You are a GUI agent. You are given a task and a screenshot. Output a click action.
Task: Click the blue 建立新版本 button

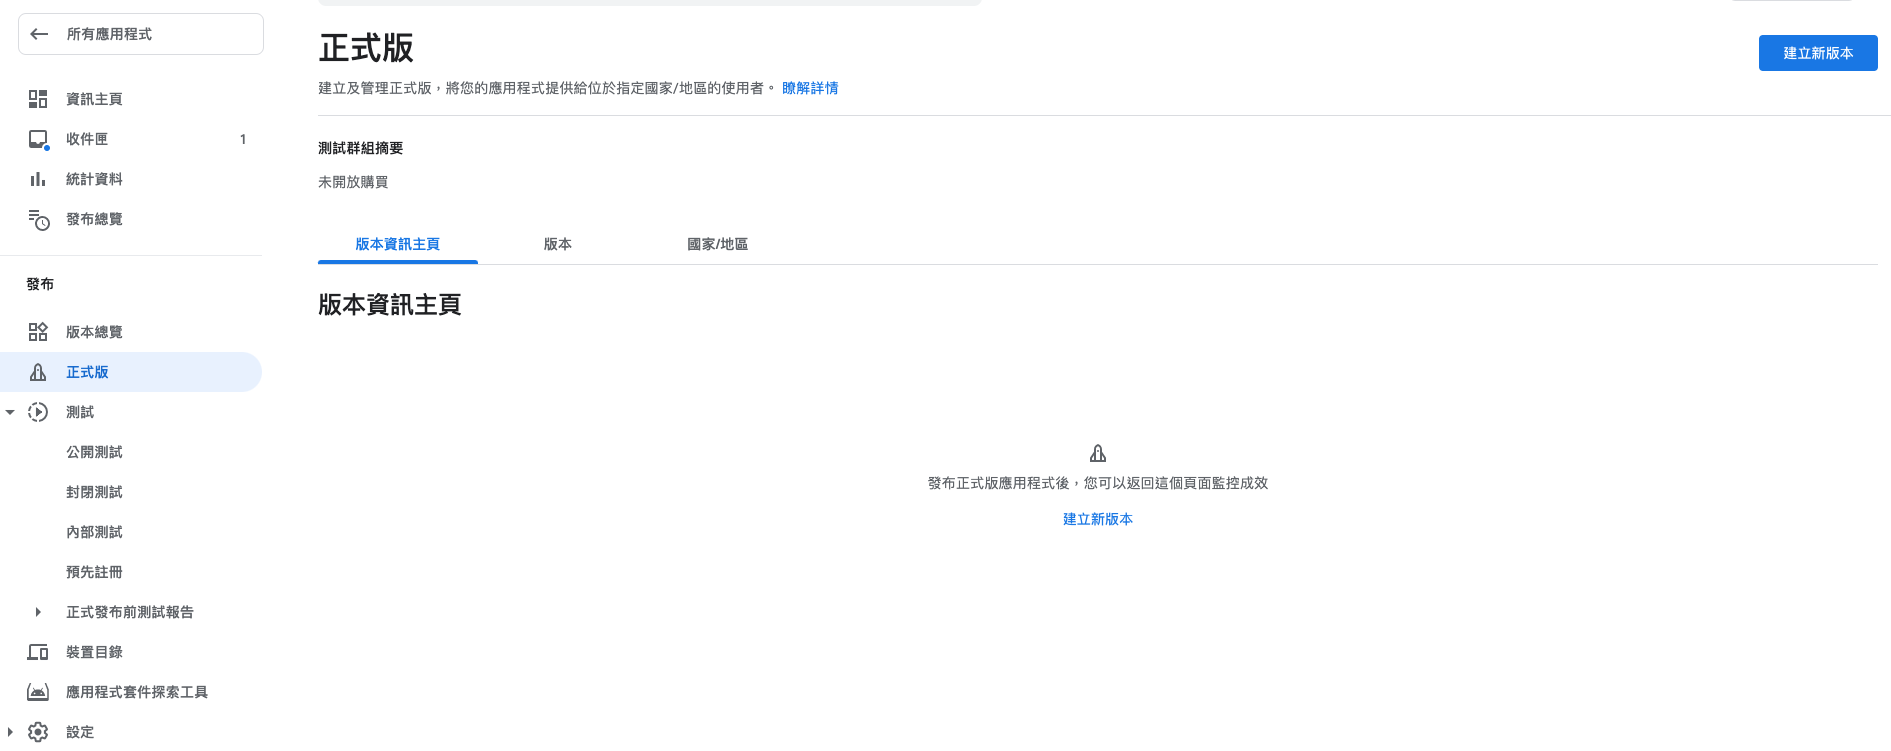pos(1817,53)
